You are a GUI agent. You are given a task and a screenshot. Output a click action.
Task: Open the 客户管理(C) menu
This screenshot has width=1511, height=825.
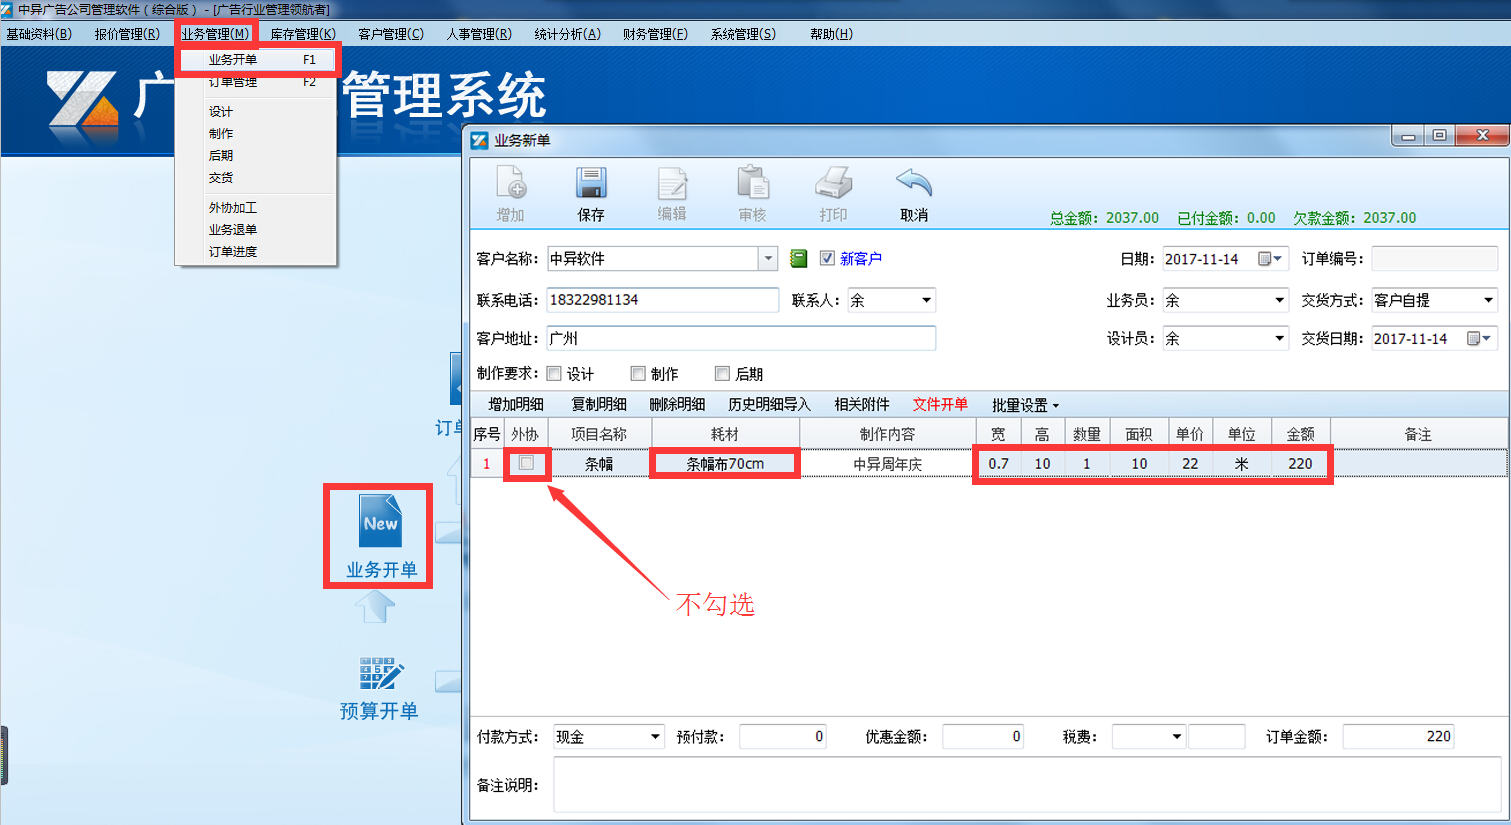[x=391, y=34]
